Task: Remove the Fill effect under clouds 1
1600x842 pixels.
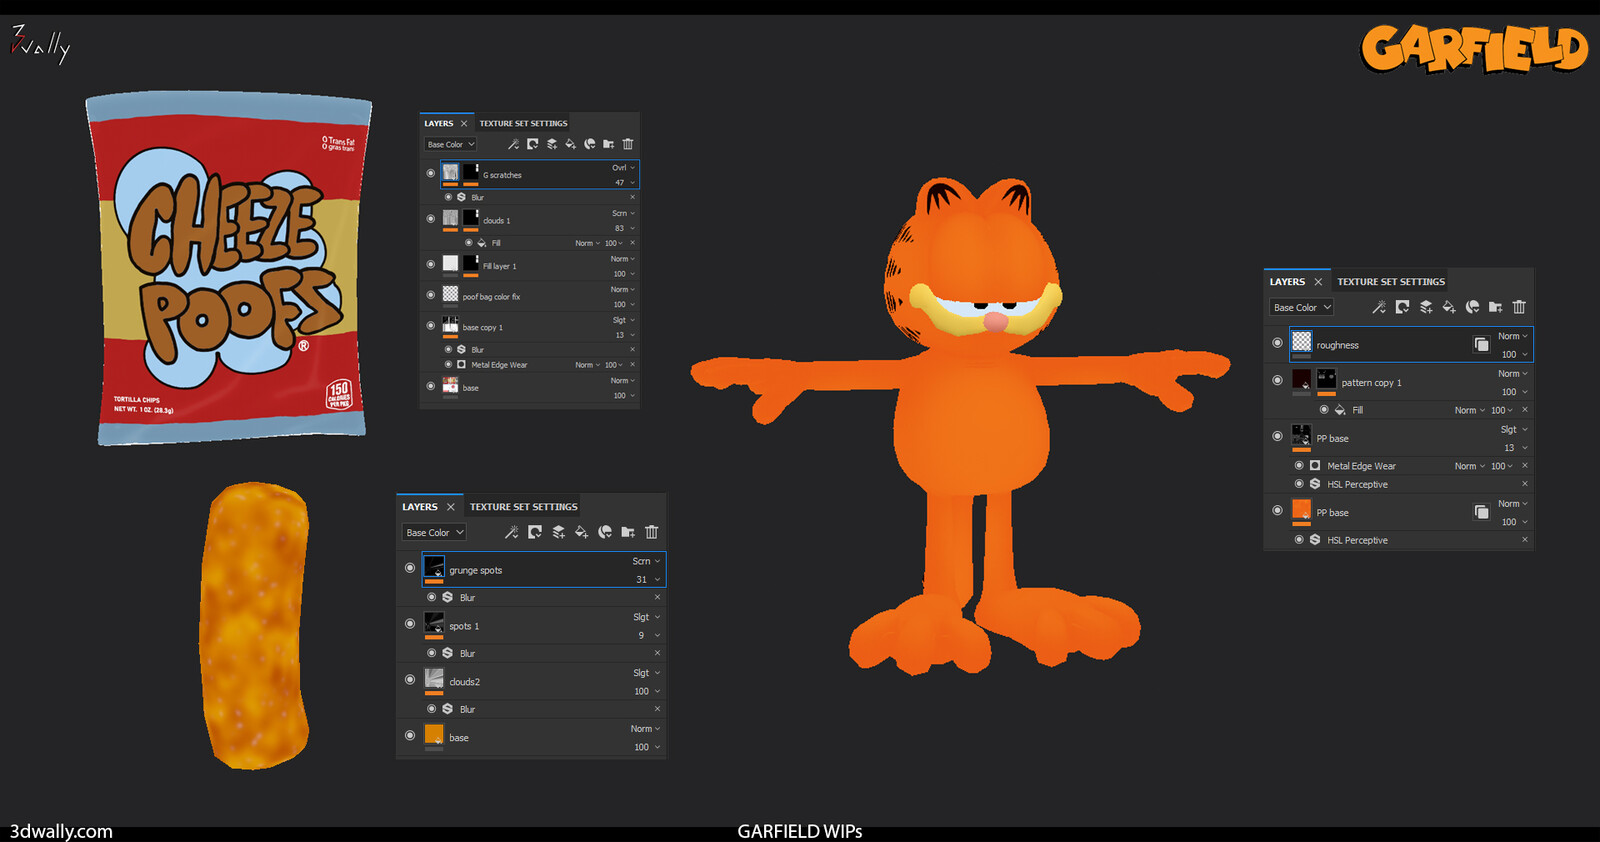Action: click(x=632, y=243)
